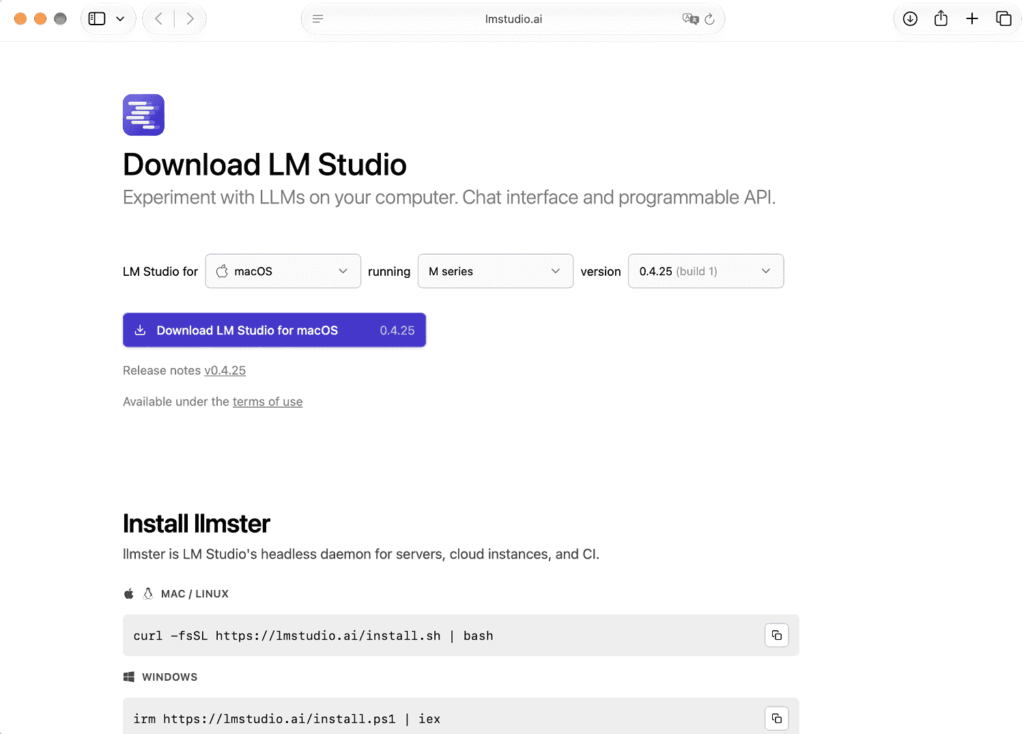Close the Safari window
The height and width of the screenshot is (734, 1024).
point(20,18)
